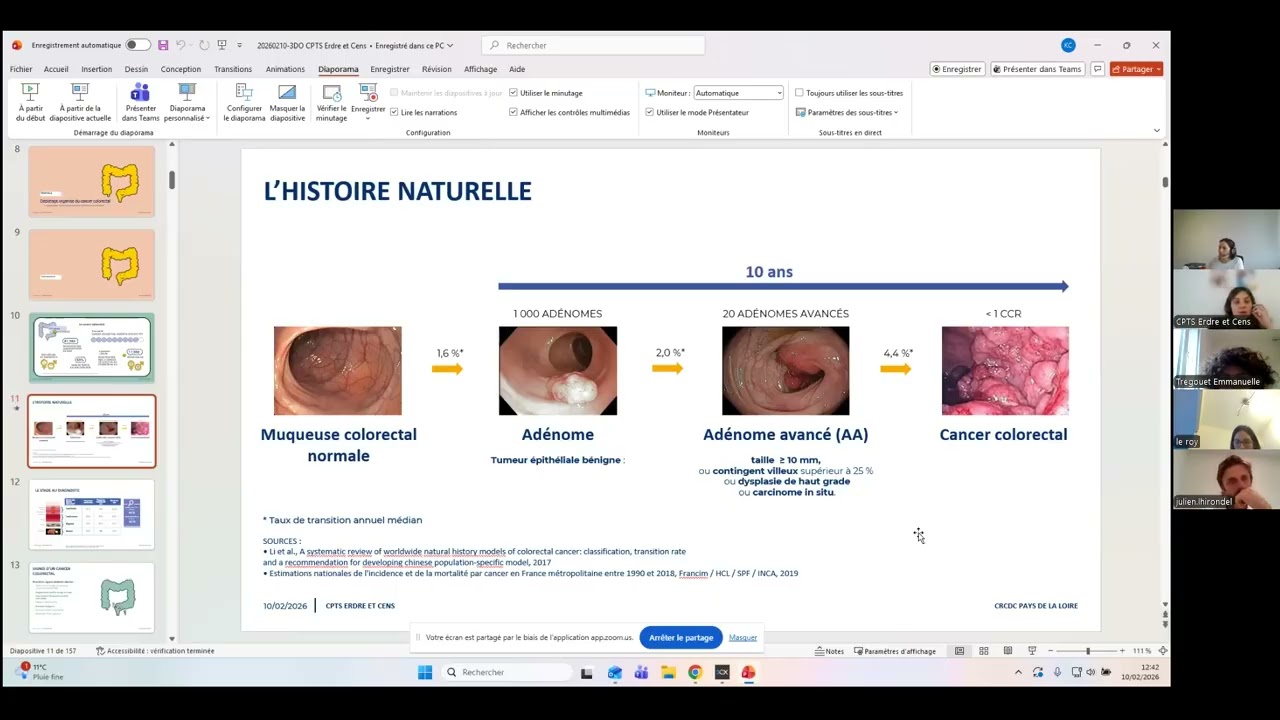
Task: Click the quick-access slideshow start icon
Action: (222, 45)
